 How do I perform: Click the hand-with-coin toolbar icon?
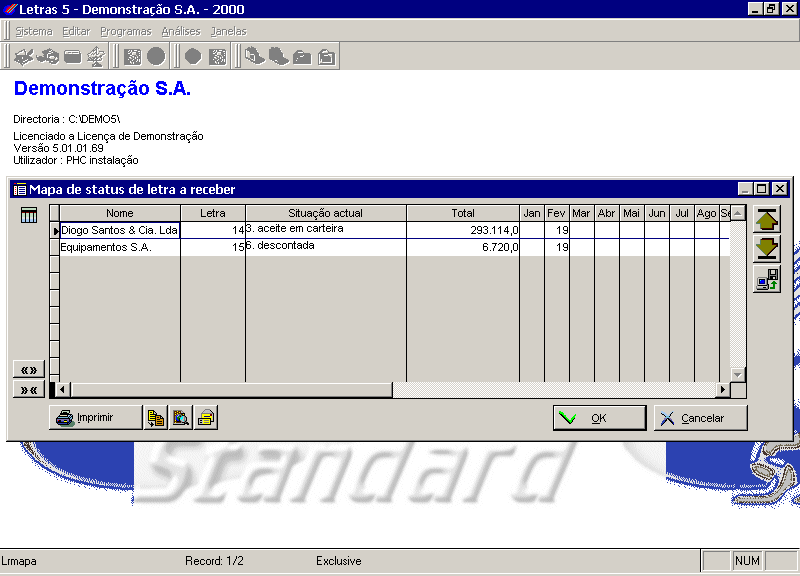[x=49, y=56]
